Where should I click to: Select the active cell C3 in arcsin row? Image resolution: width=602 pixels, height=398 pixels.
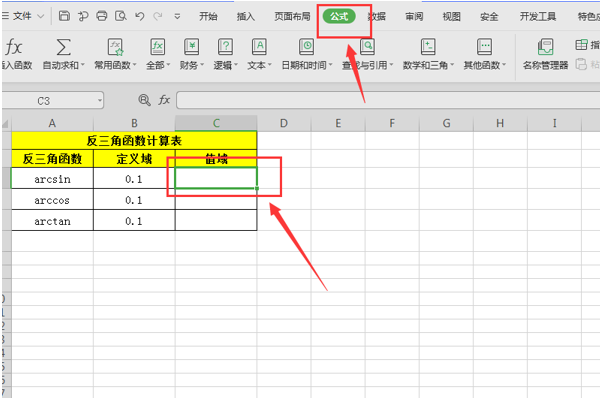[216, 178]
